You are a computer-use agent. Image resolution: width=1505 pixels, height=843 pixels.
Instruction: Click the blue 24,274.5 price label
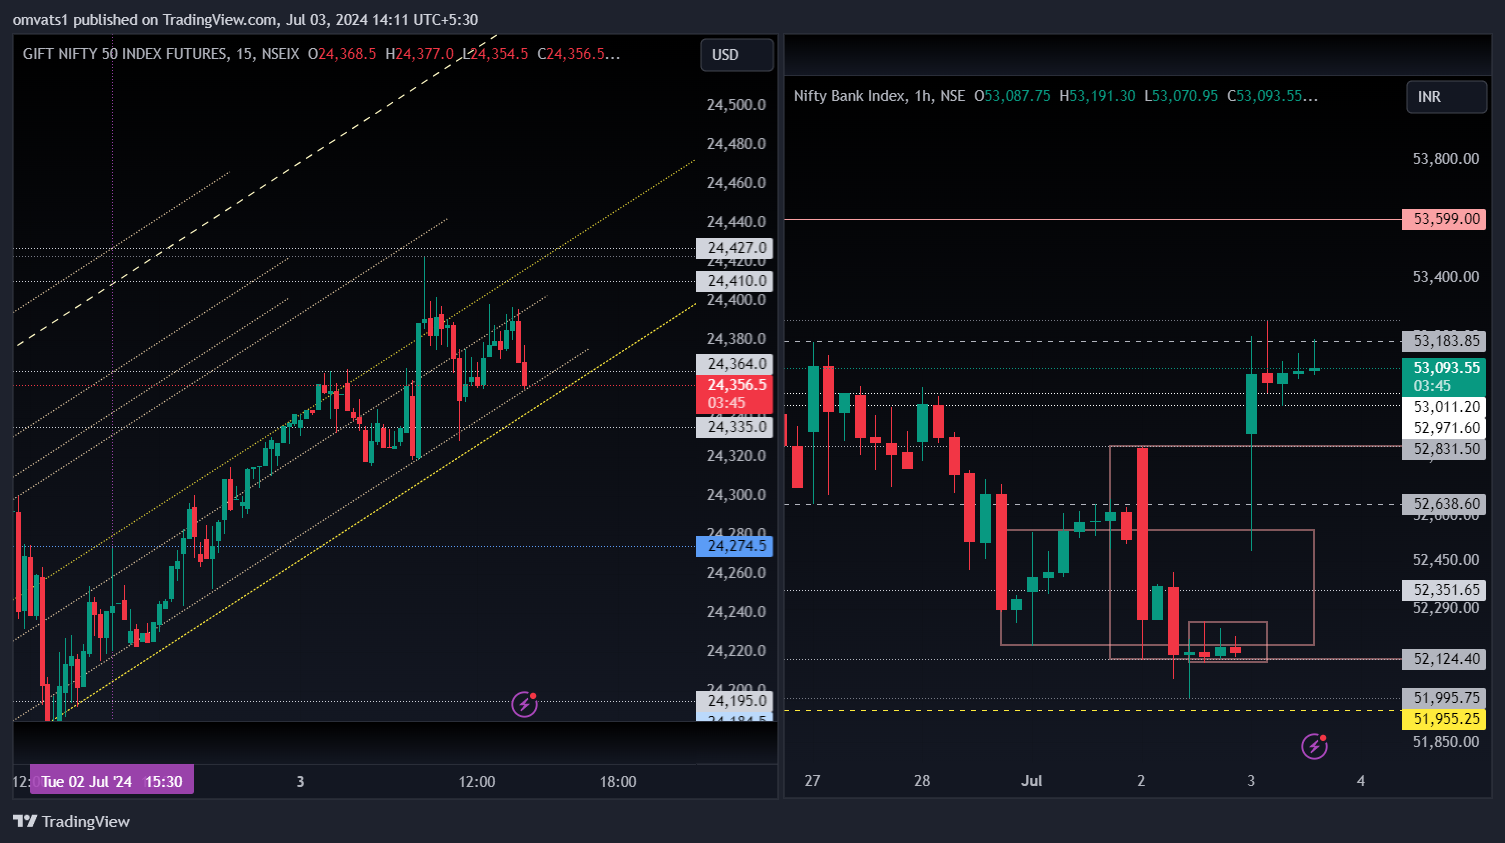735,546
